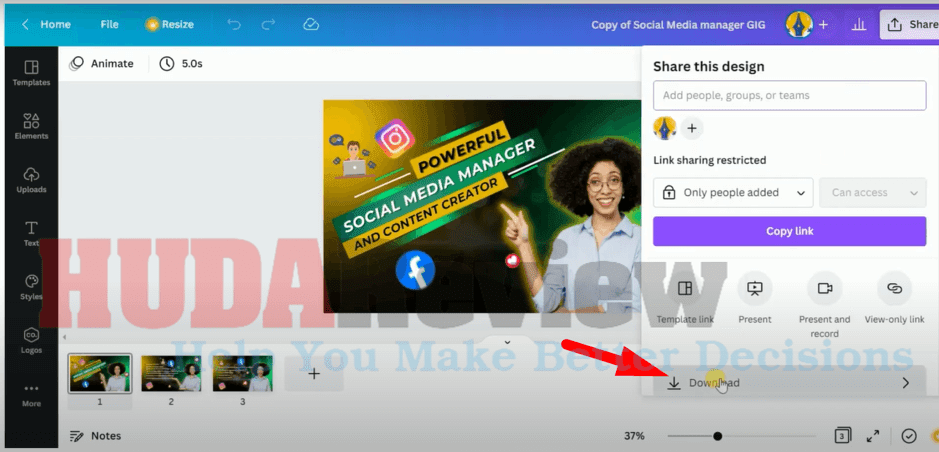Select page 3 thumbnail
939x452 pixels.
243,373
